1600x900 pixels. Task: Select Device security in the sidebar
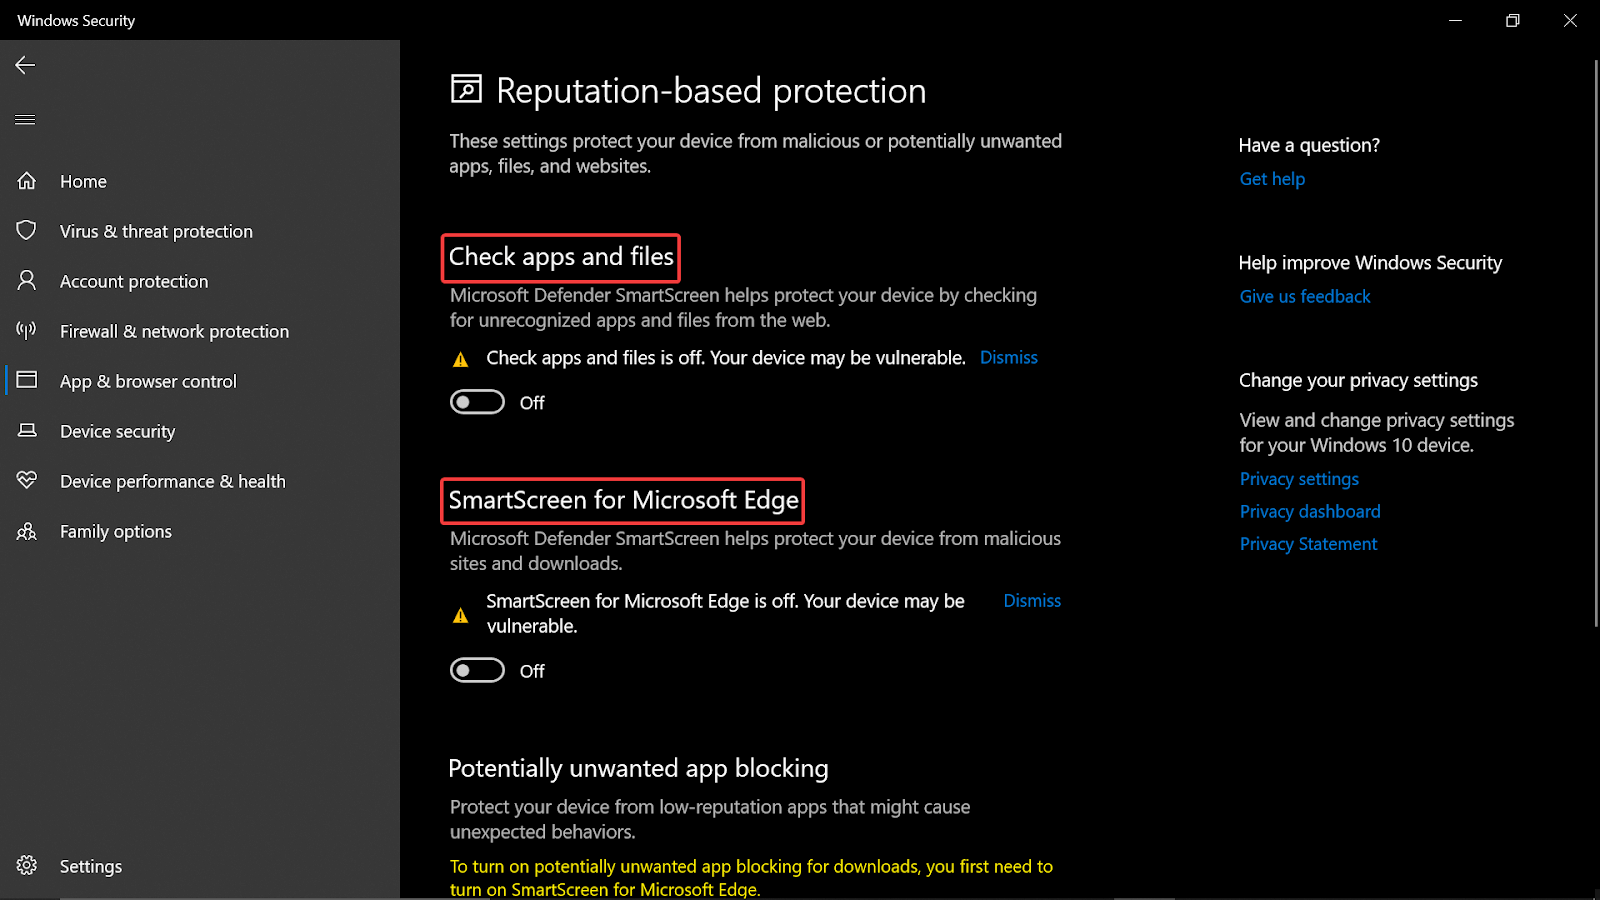[117, 431]
